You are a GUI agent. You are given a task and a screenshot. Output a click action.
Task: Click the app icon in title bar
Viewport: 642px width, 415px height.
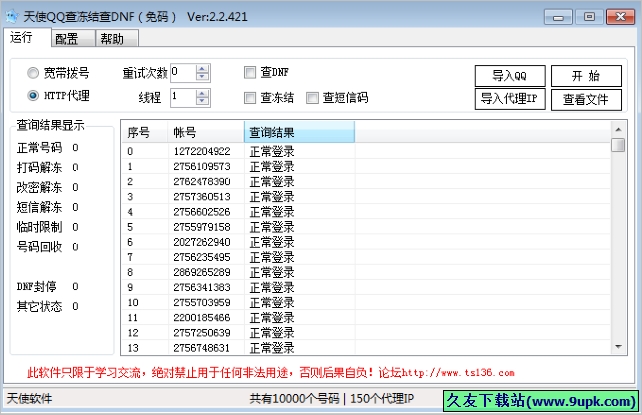(x=12, y=16)
